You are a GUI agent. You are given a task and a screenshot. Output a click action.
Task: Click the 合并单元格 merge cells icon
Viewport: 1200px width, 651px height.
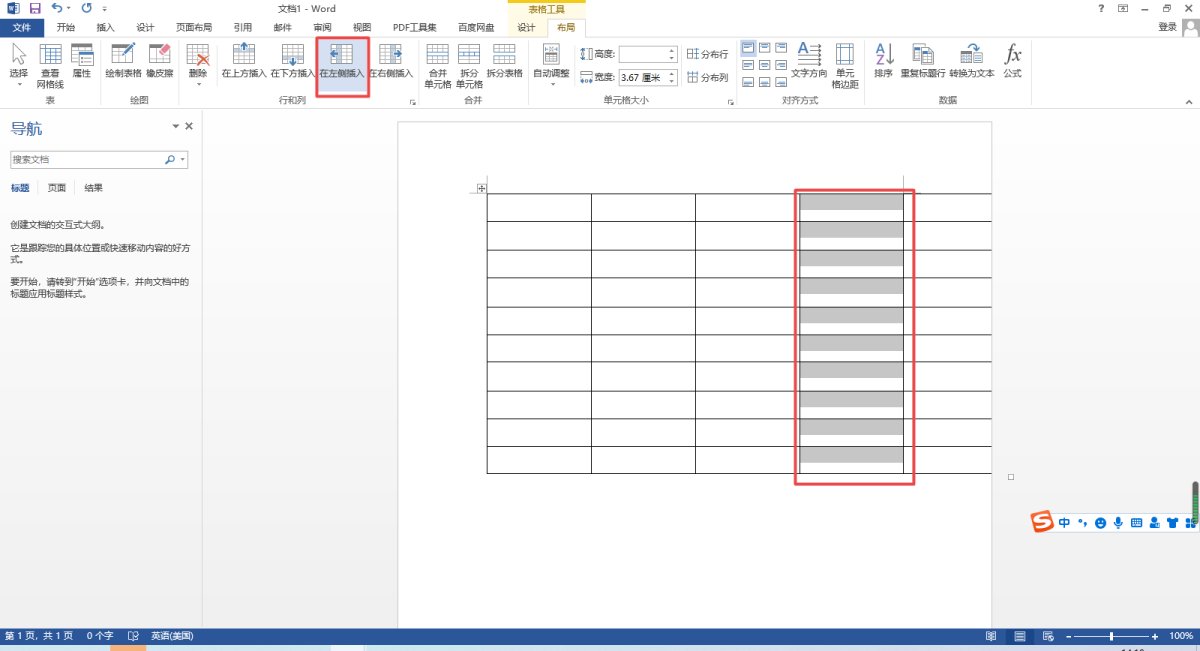437,56
